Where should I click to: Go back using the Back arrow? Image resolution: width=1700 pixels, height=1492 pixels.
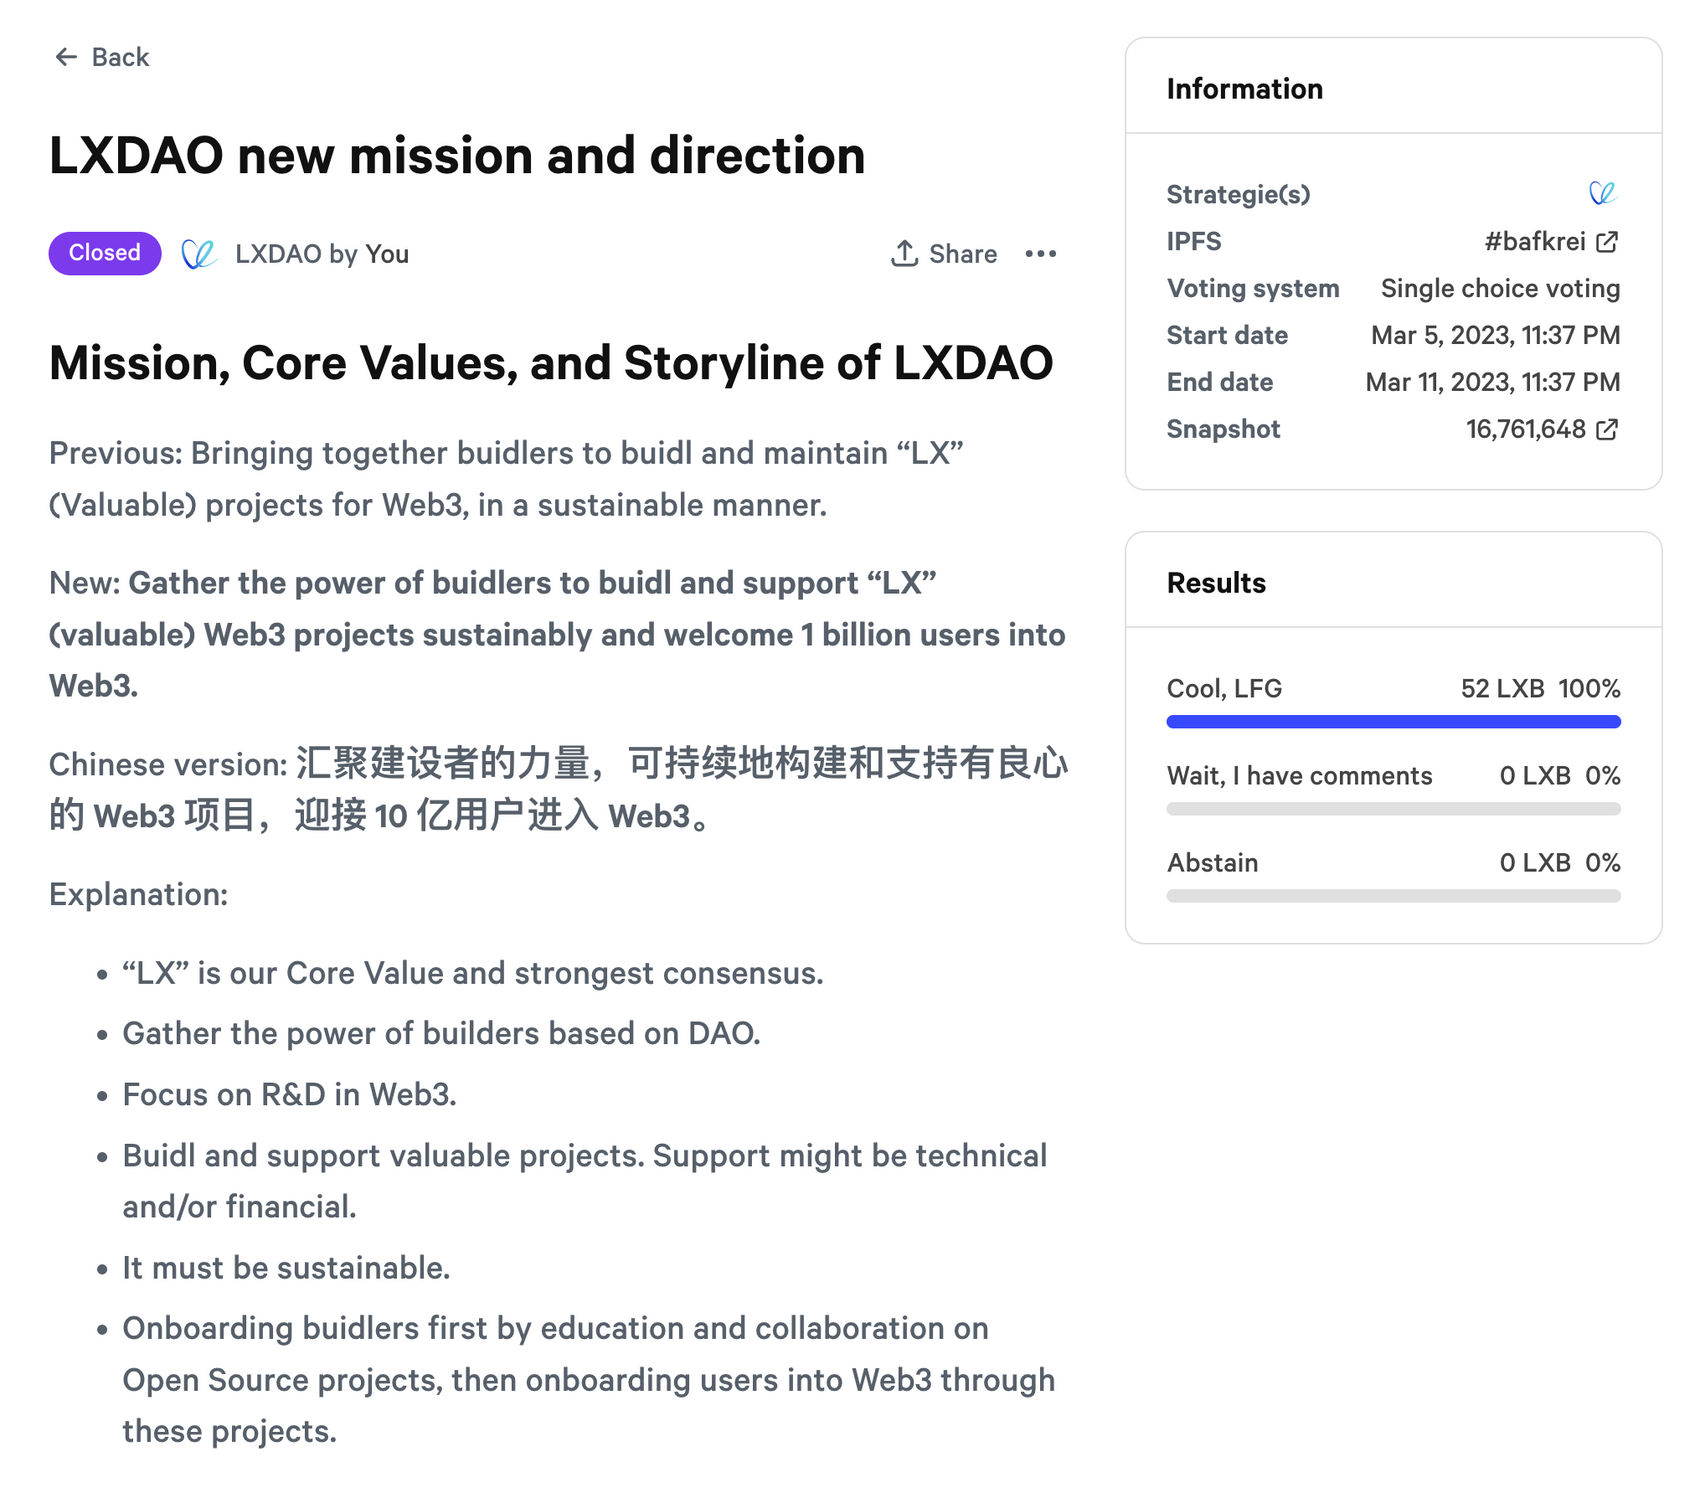coord(66,57)
